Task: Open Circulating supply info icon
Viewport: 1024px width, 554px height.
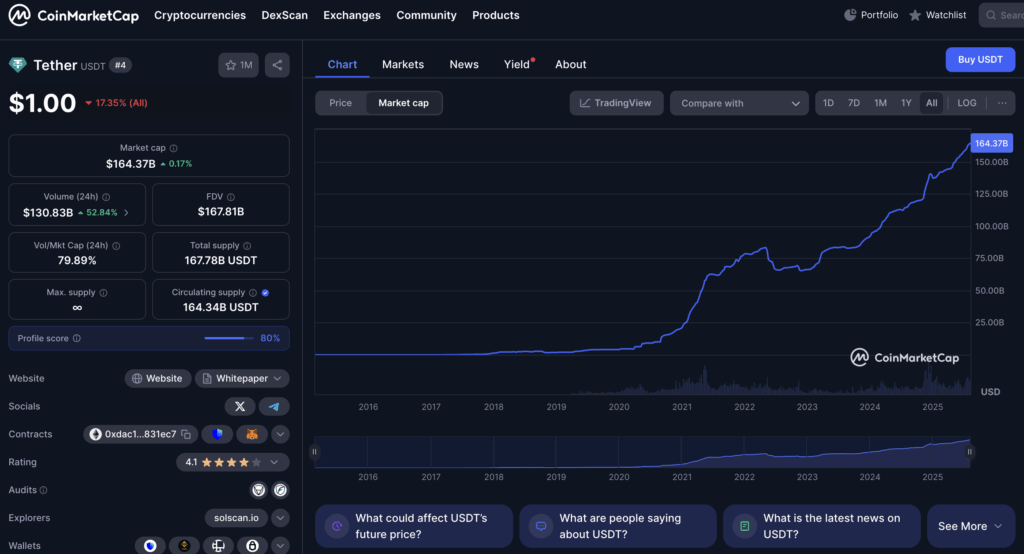Action: [x=253, y=293]
